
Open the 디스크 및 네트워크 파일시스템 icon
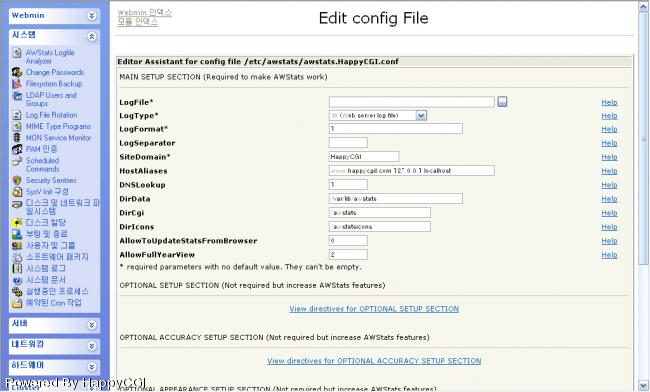tap(17, 204)
